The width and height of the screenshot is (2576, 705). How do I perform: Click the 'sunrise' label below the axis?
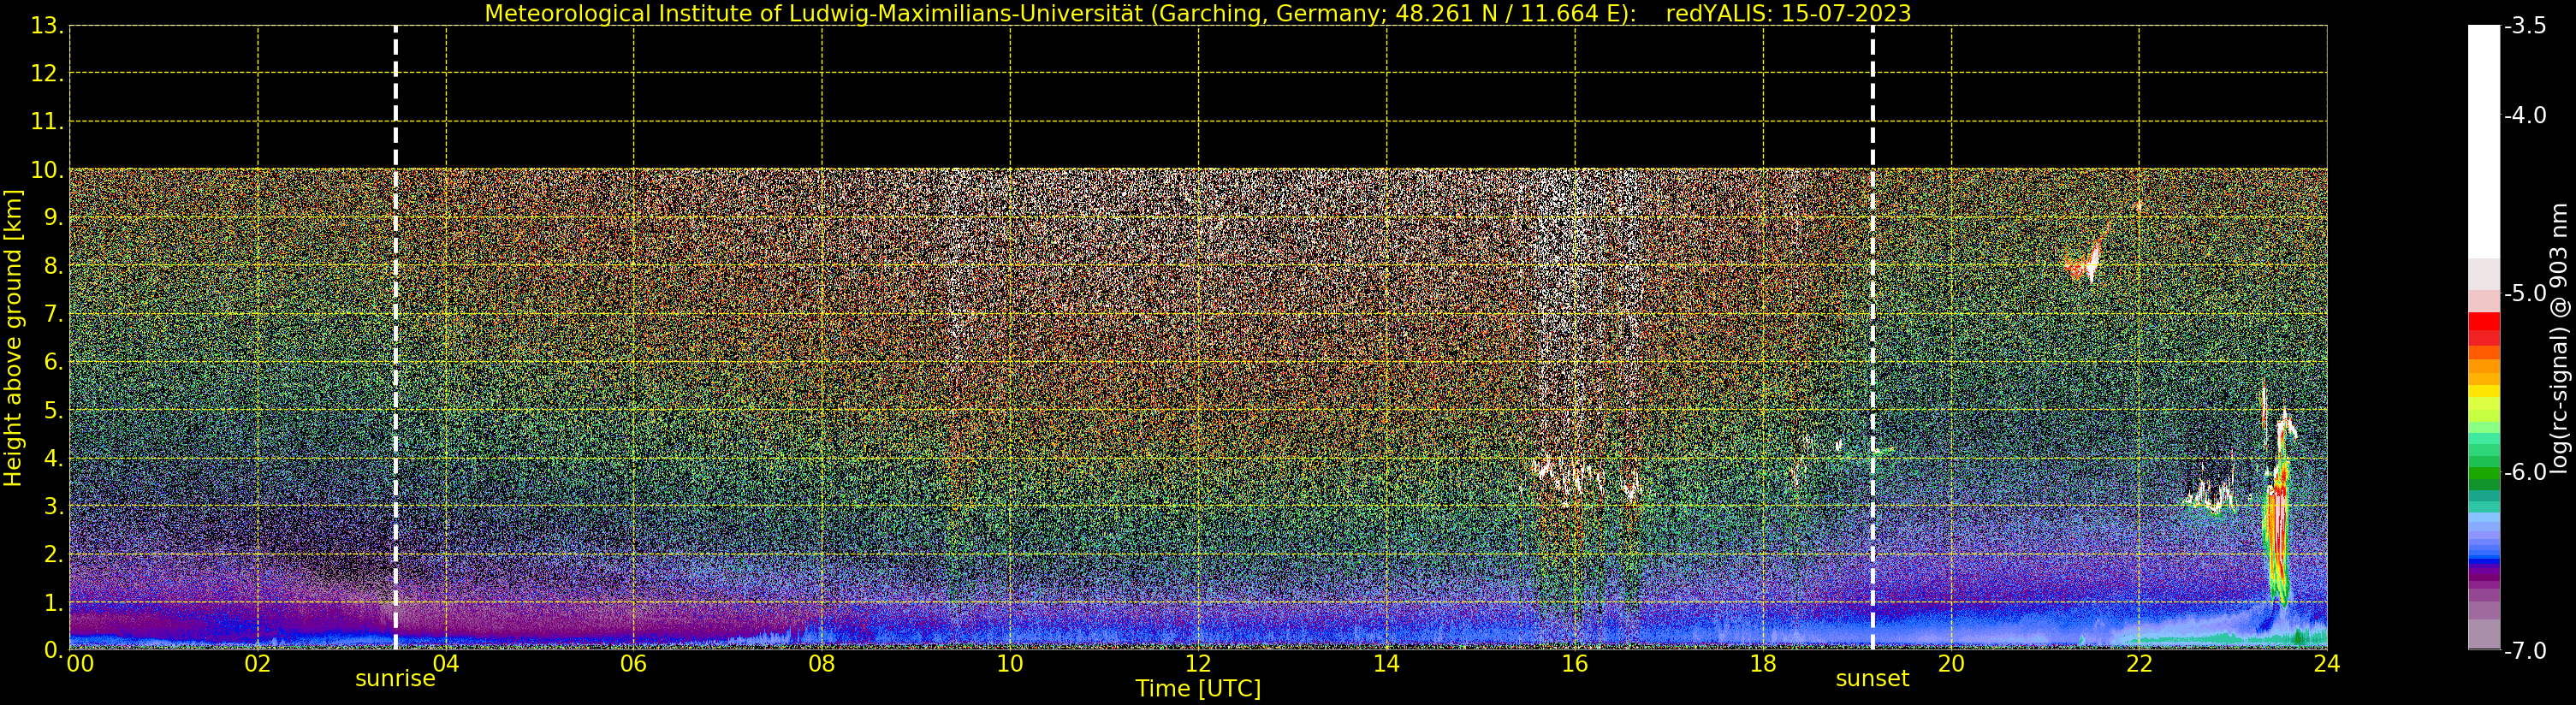pos(395,679)
